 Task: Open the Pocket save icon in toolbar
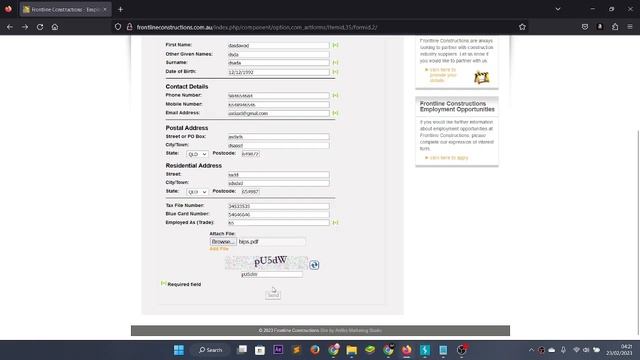coord(585,27)
